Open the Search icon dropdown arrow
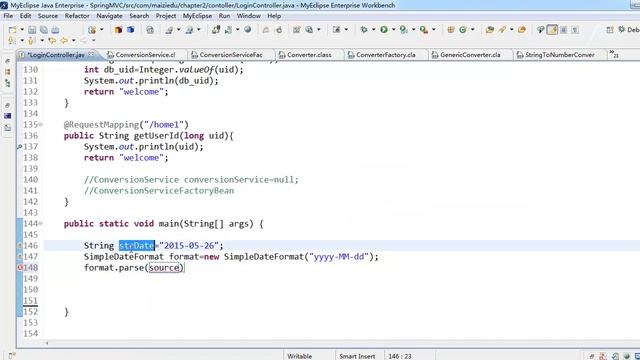 [x=511, y=29]
